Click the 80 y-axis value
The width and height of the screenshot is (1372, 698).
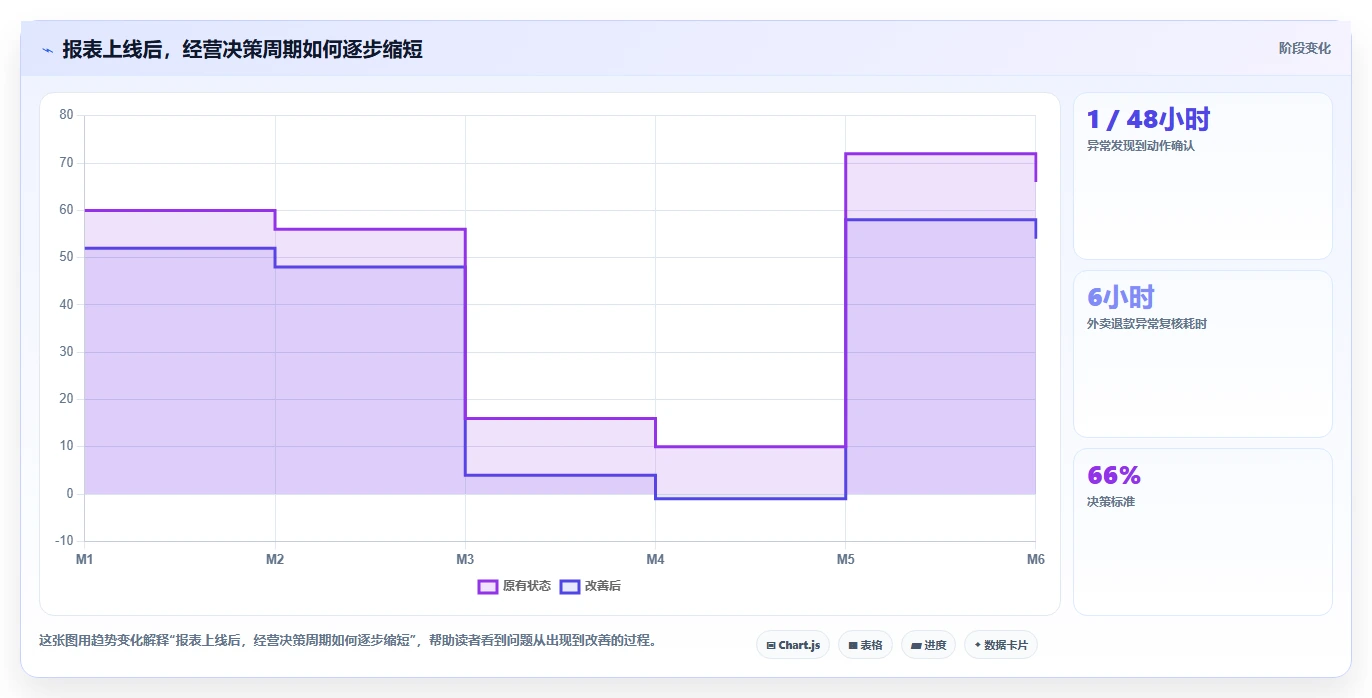point(66,115)
